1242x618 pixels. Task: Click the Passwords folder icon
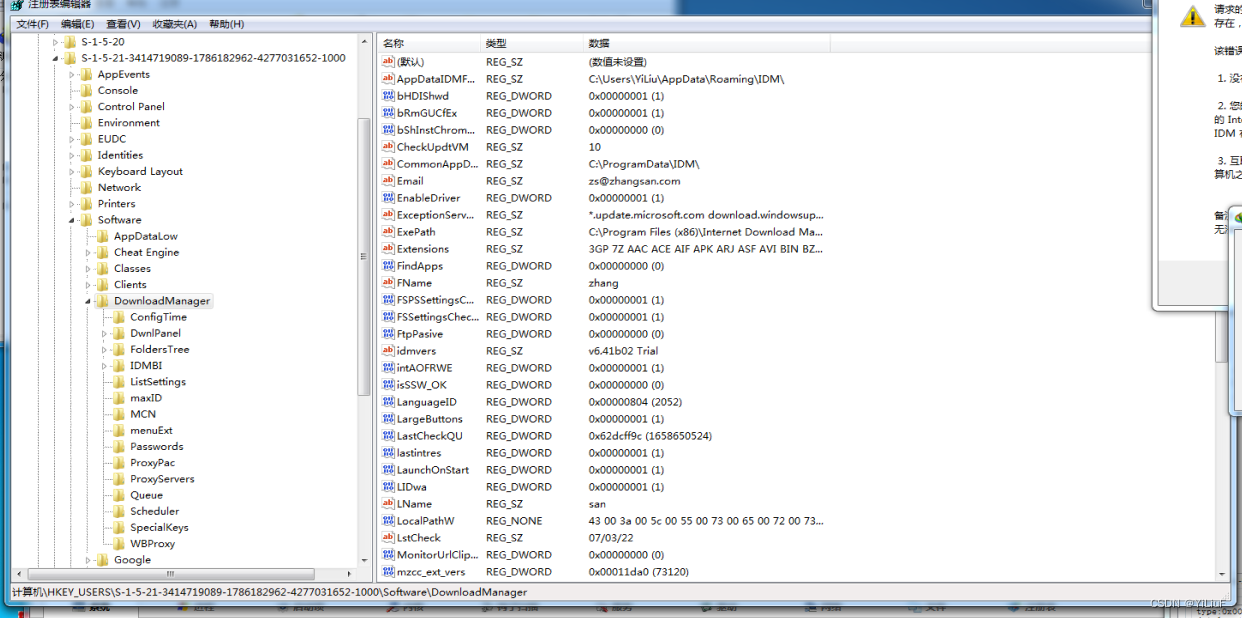tap(119, 446)
